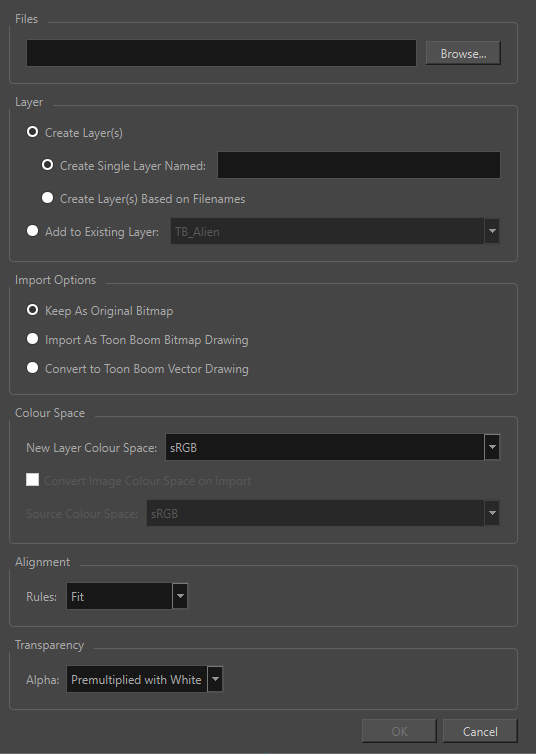Expand the Alignment Rules Fit dropdown

tap(127, 596)
